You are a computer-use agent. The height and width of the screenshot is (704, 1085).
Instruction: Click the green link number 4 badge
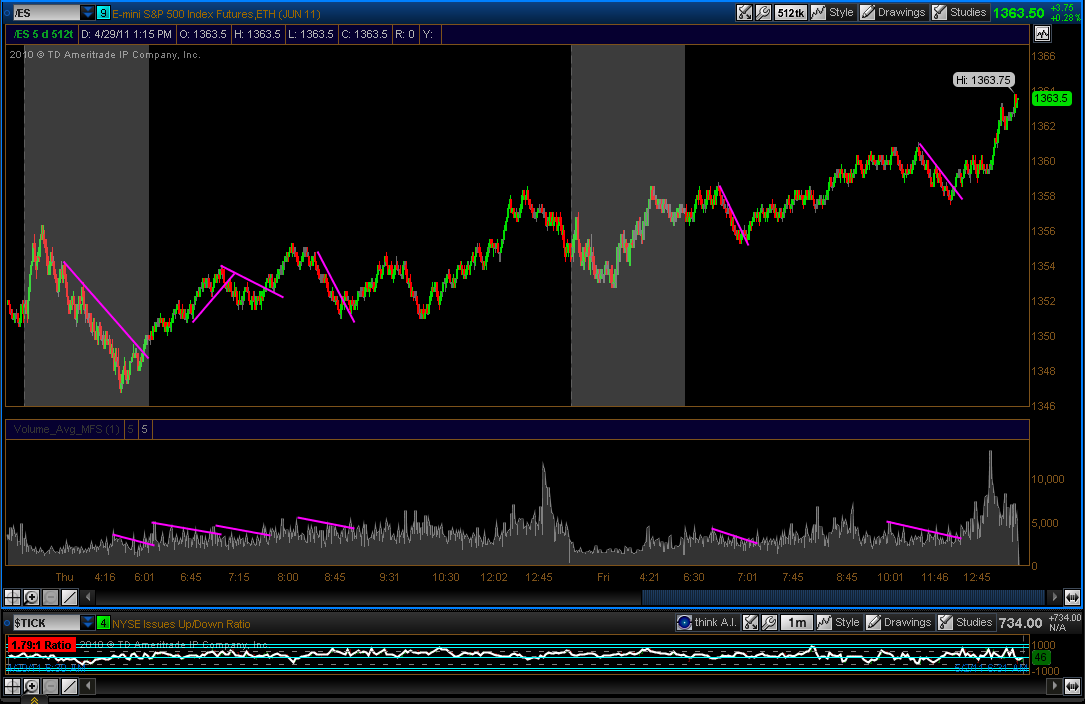pyautogui.click(x=103, y=623)
